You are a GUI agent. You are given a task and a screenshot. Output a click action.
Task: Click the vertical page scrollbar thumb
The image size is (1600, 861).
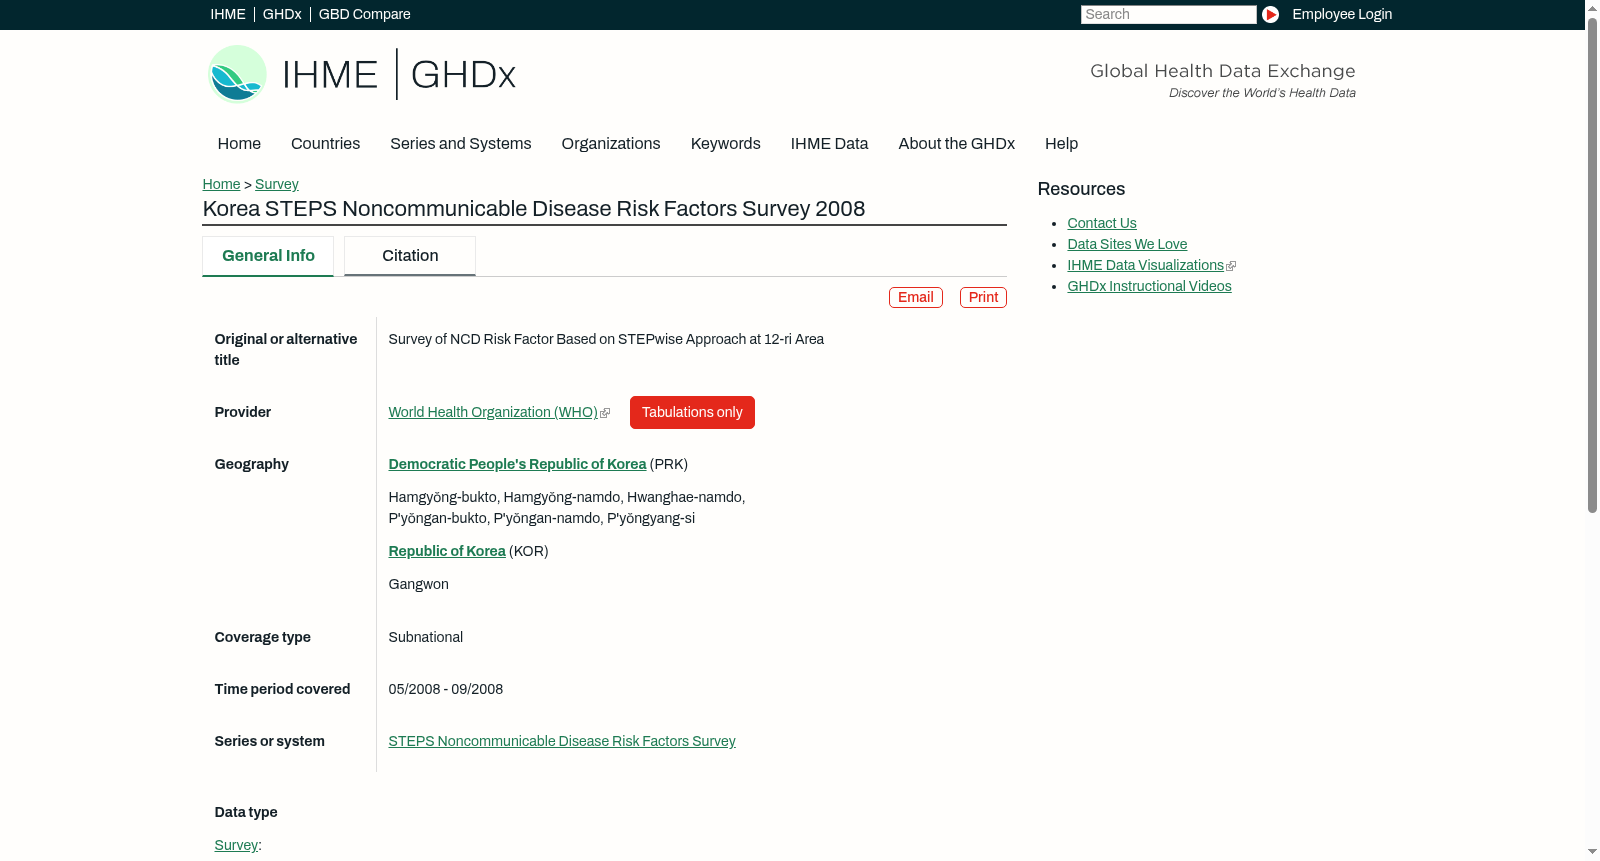pyautogui.click(x=1592, y=264)
